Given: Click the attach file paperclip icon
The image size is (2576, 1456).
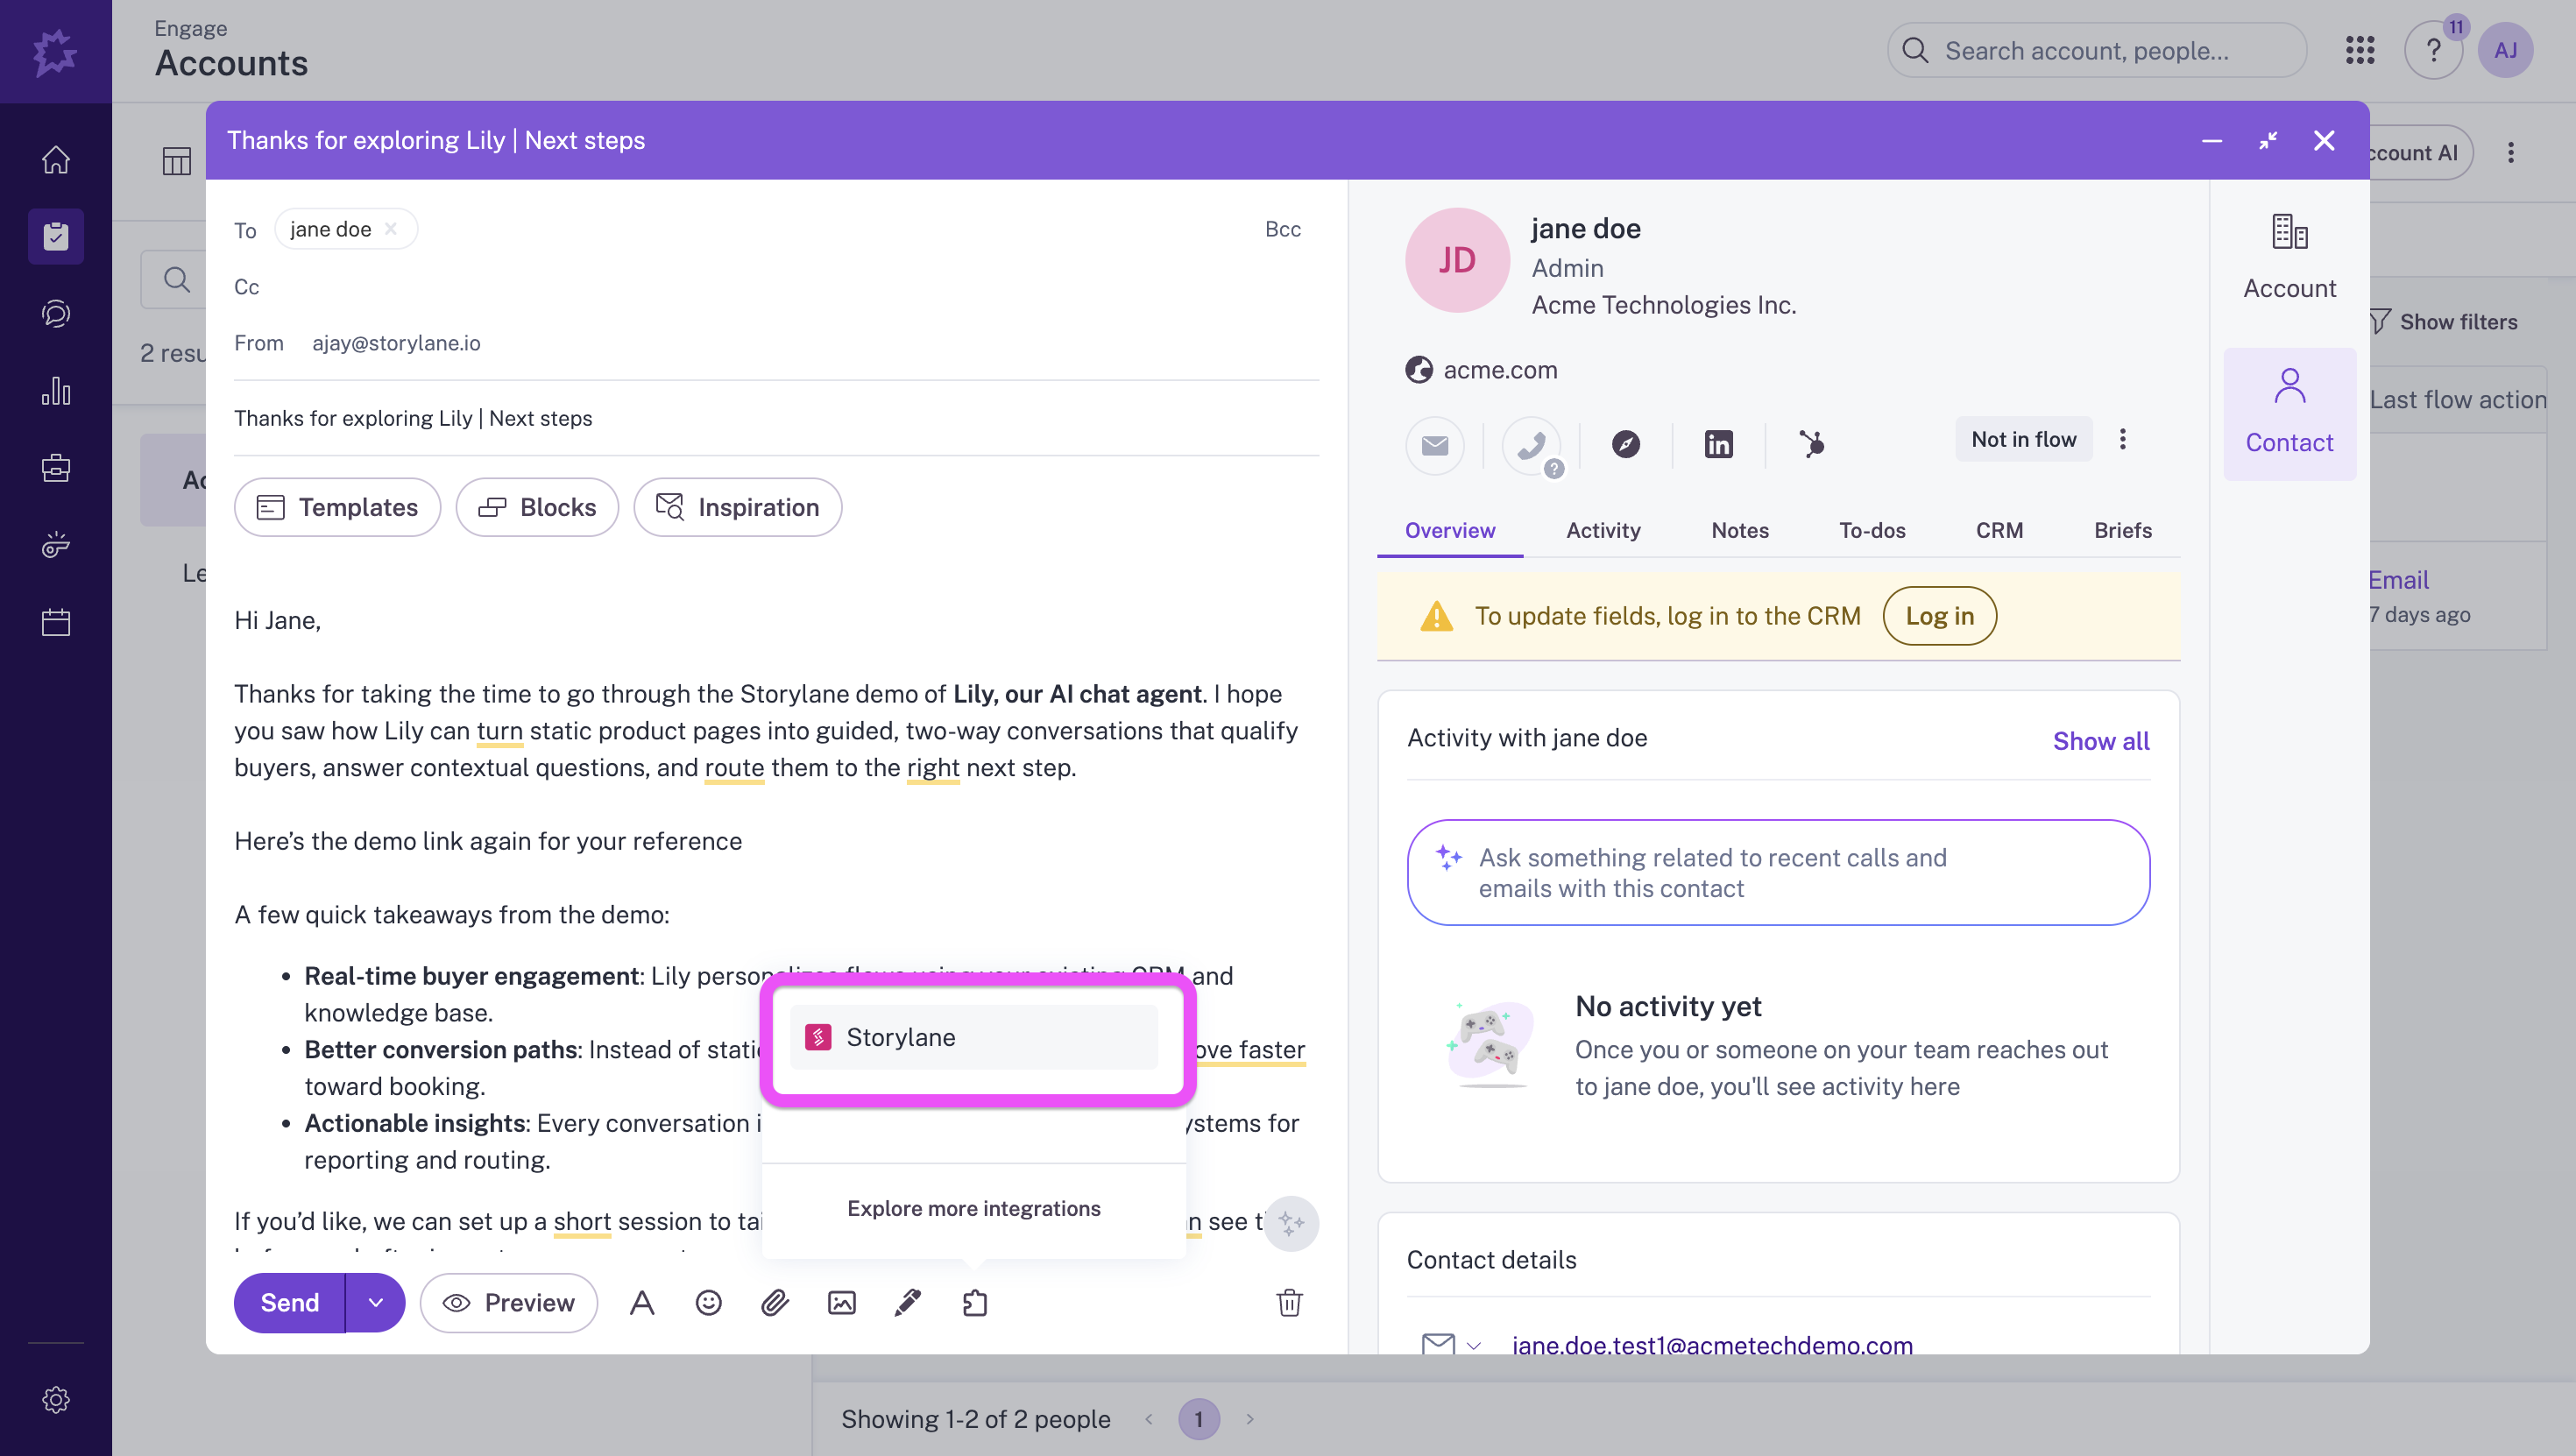Looking at the screenshot, I should click(x=775, y=1303).
